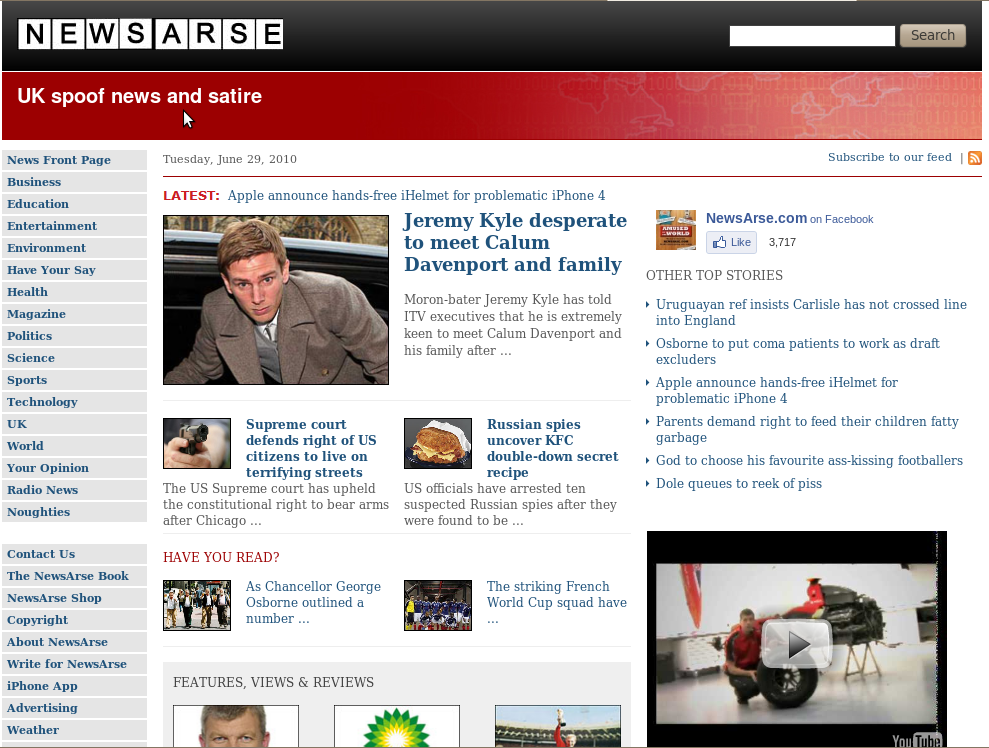989x748 pixels.
Task: Open Russian spies uncover KFC headline
Action: (x=553, y=448)
